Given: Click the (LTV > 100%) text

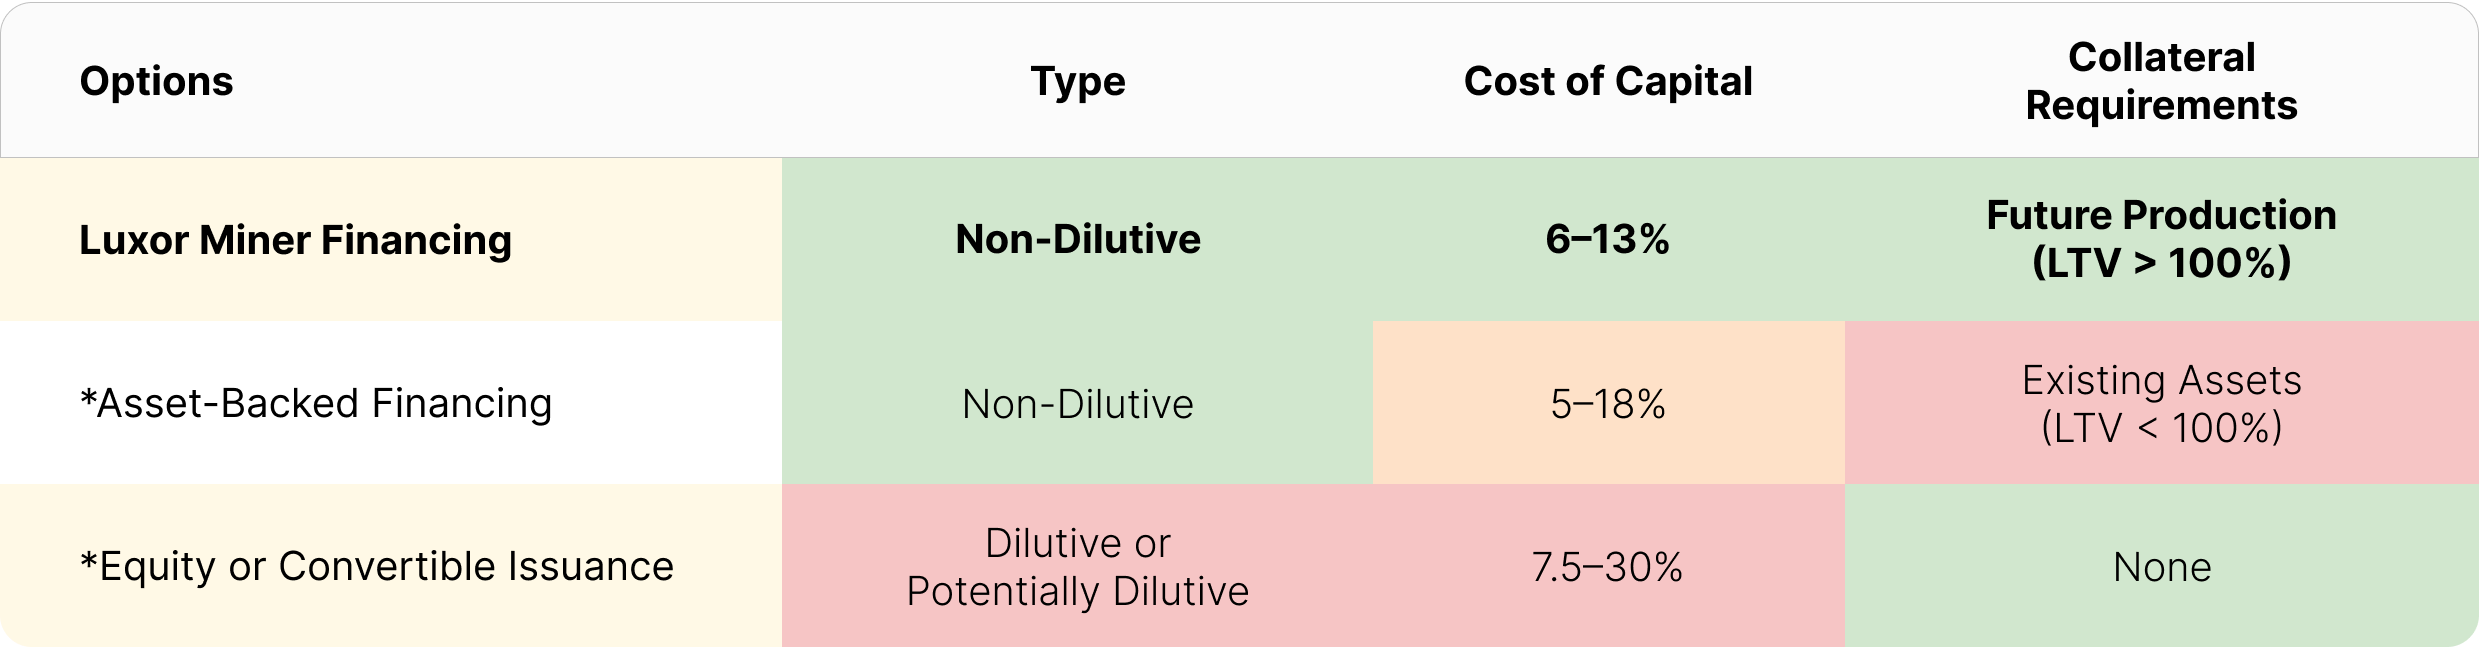Looking at the screenshot, I should tap(2161, 263).
